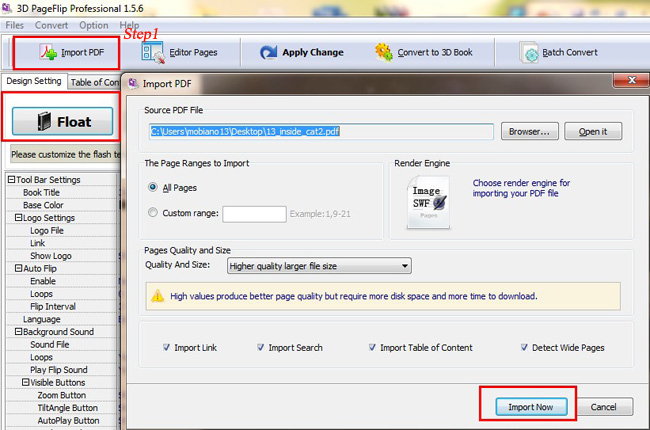Click the Browser... button

click(x=529, y=131)
